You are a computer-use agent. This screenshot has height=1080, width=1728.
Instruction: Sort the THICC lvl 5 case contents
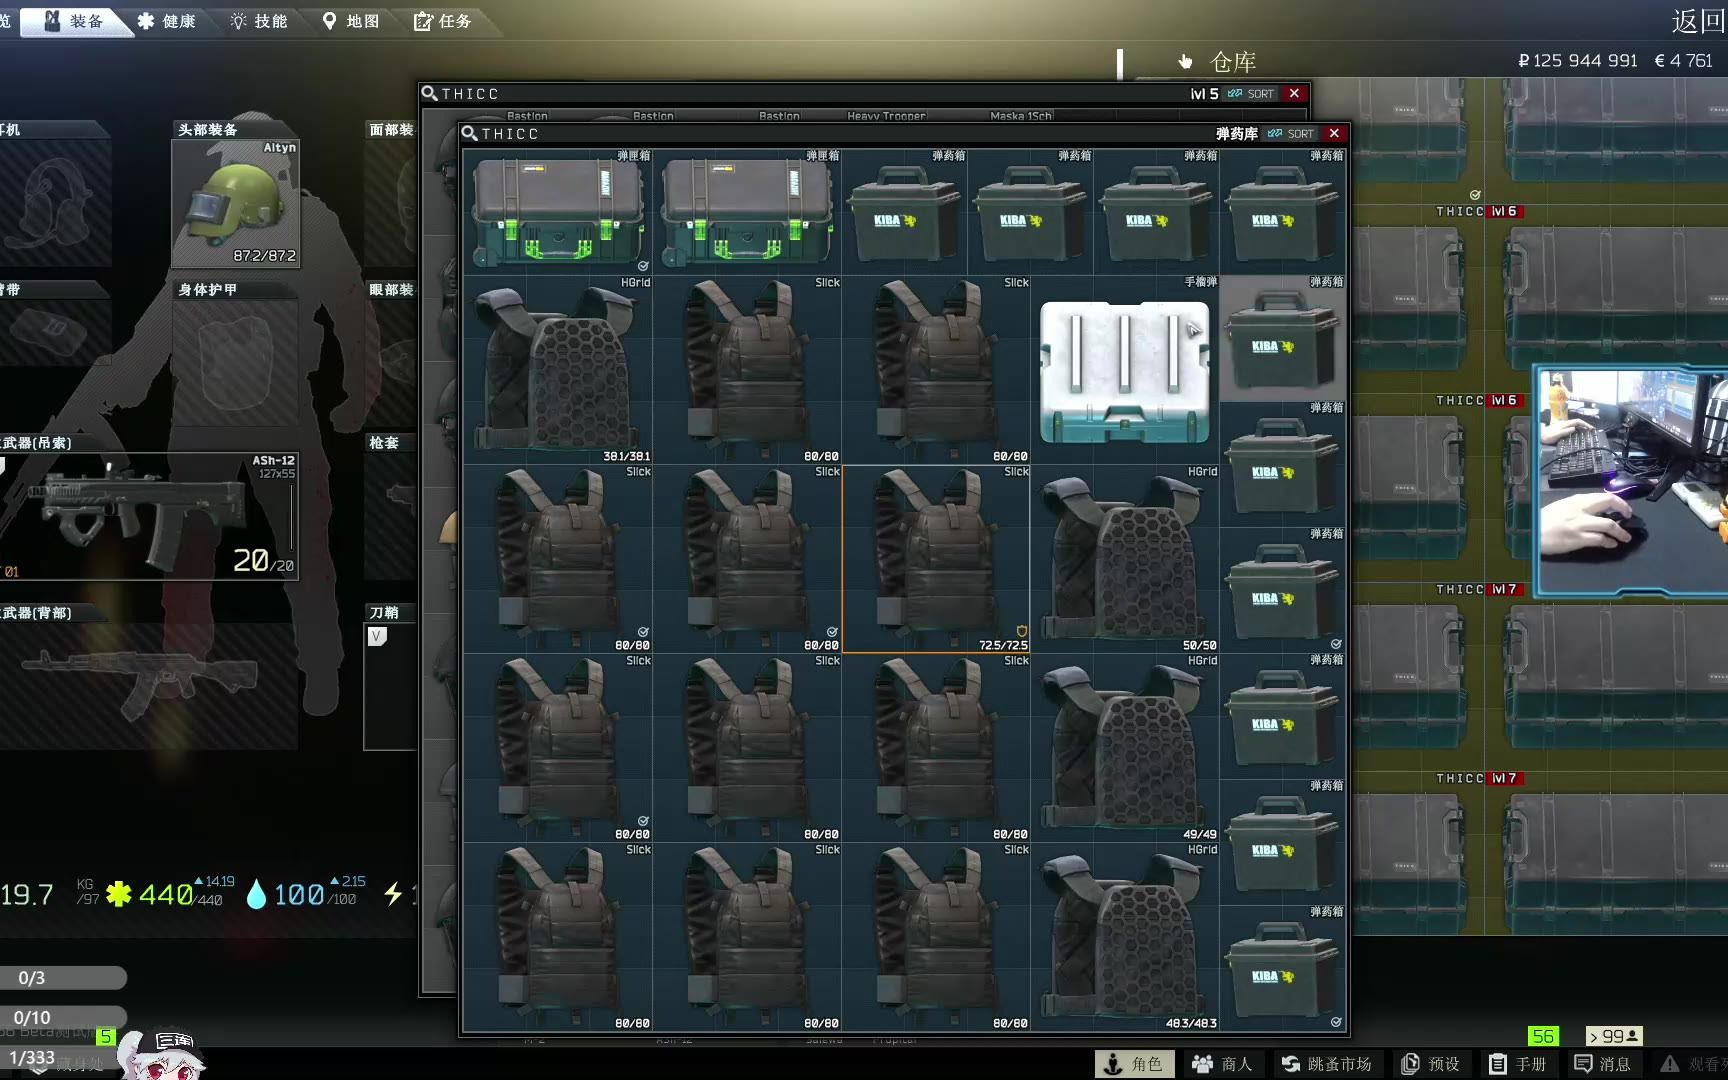tap(1251, 93)
